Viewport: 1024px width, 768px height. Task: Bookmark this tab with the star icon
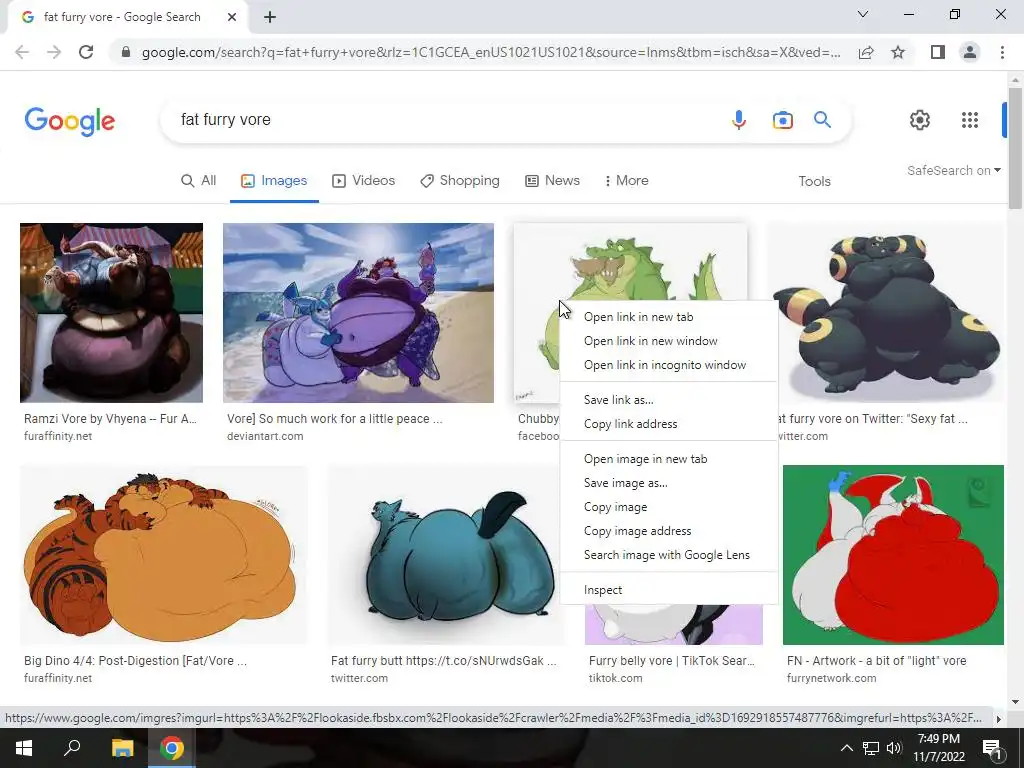pos(898,52)
